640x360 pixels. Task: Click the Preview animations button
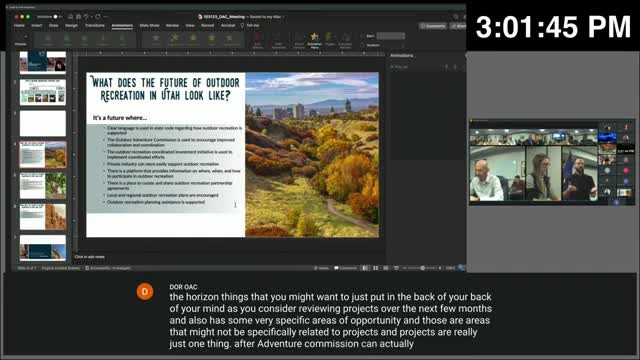(x=20, y=40)
